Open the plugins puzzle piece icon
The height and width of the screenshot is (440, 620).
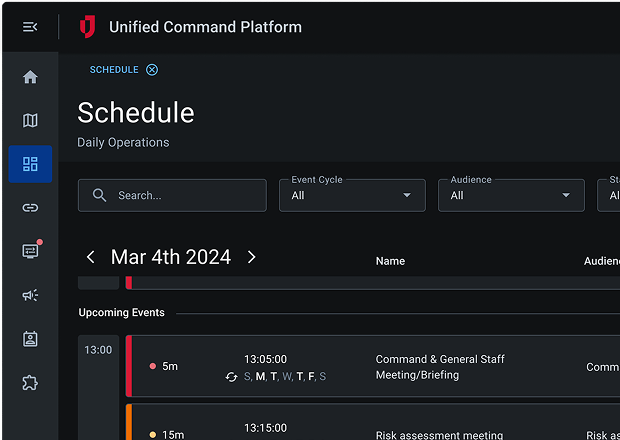pos(30,383)
